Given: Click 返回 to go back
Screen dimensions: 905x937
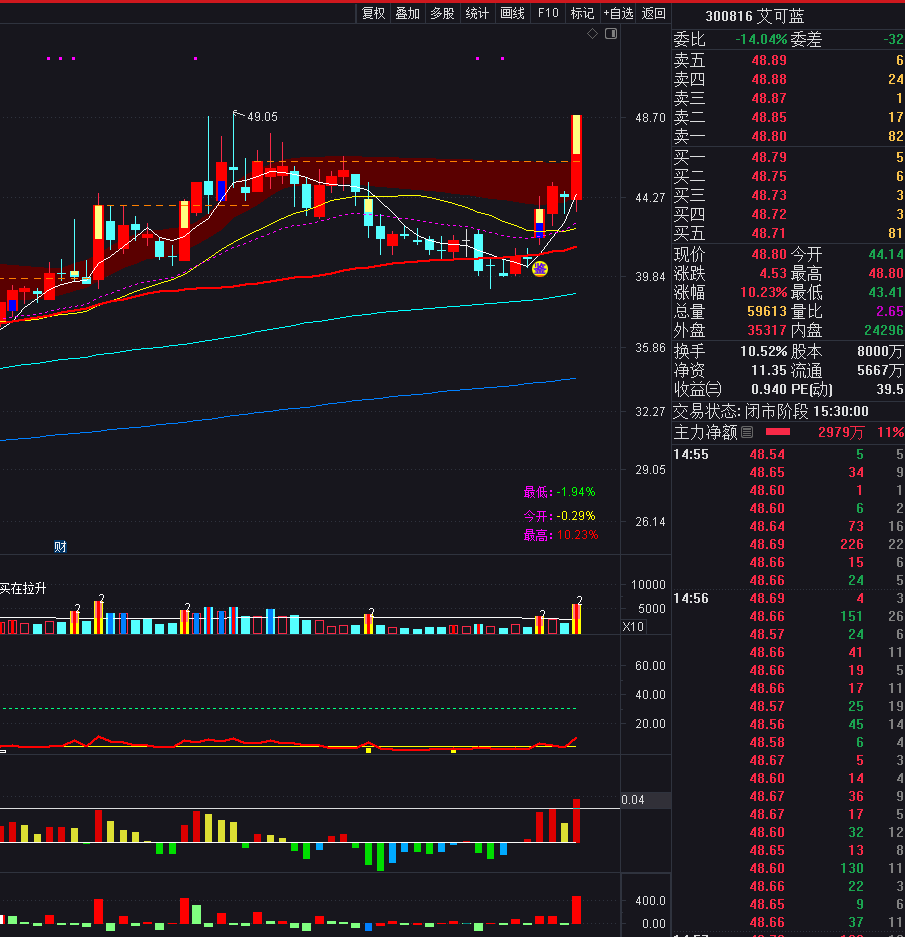Looking at the screenshot, I should [x=654, y=13].
